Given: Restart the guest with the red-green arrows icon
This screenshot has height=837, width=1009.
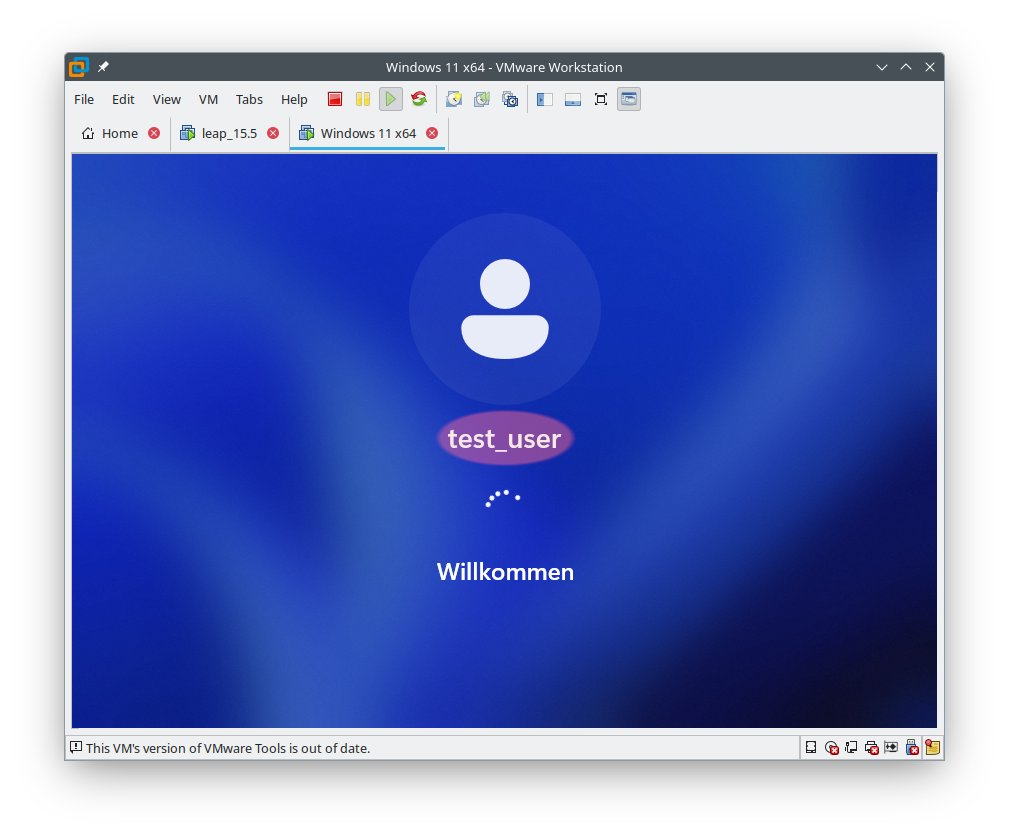Looking at the screenshot, I should 419,99.
